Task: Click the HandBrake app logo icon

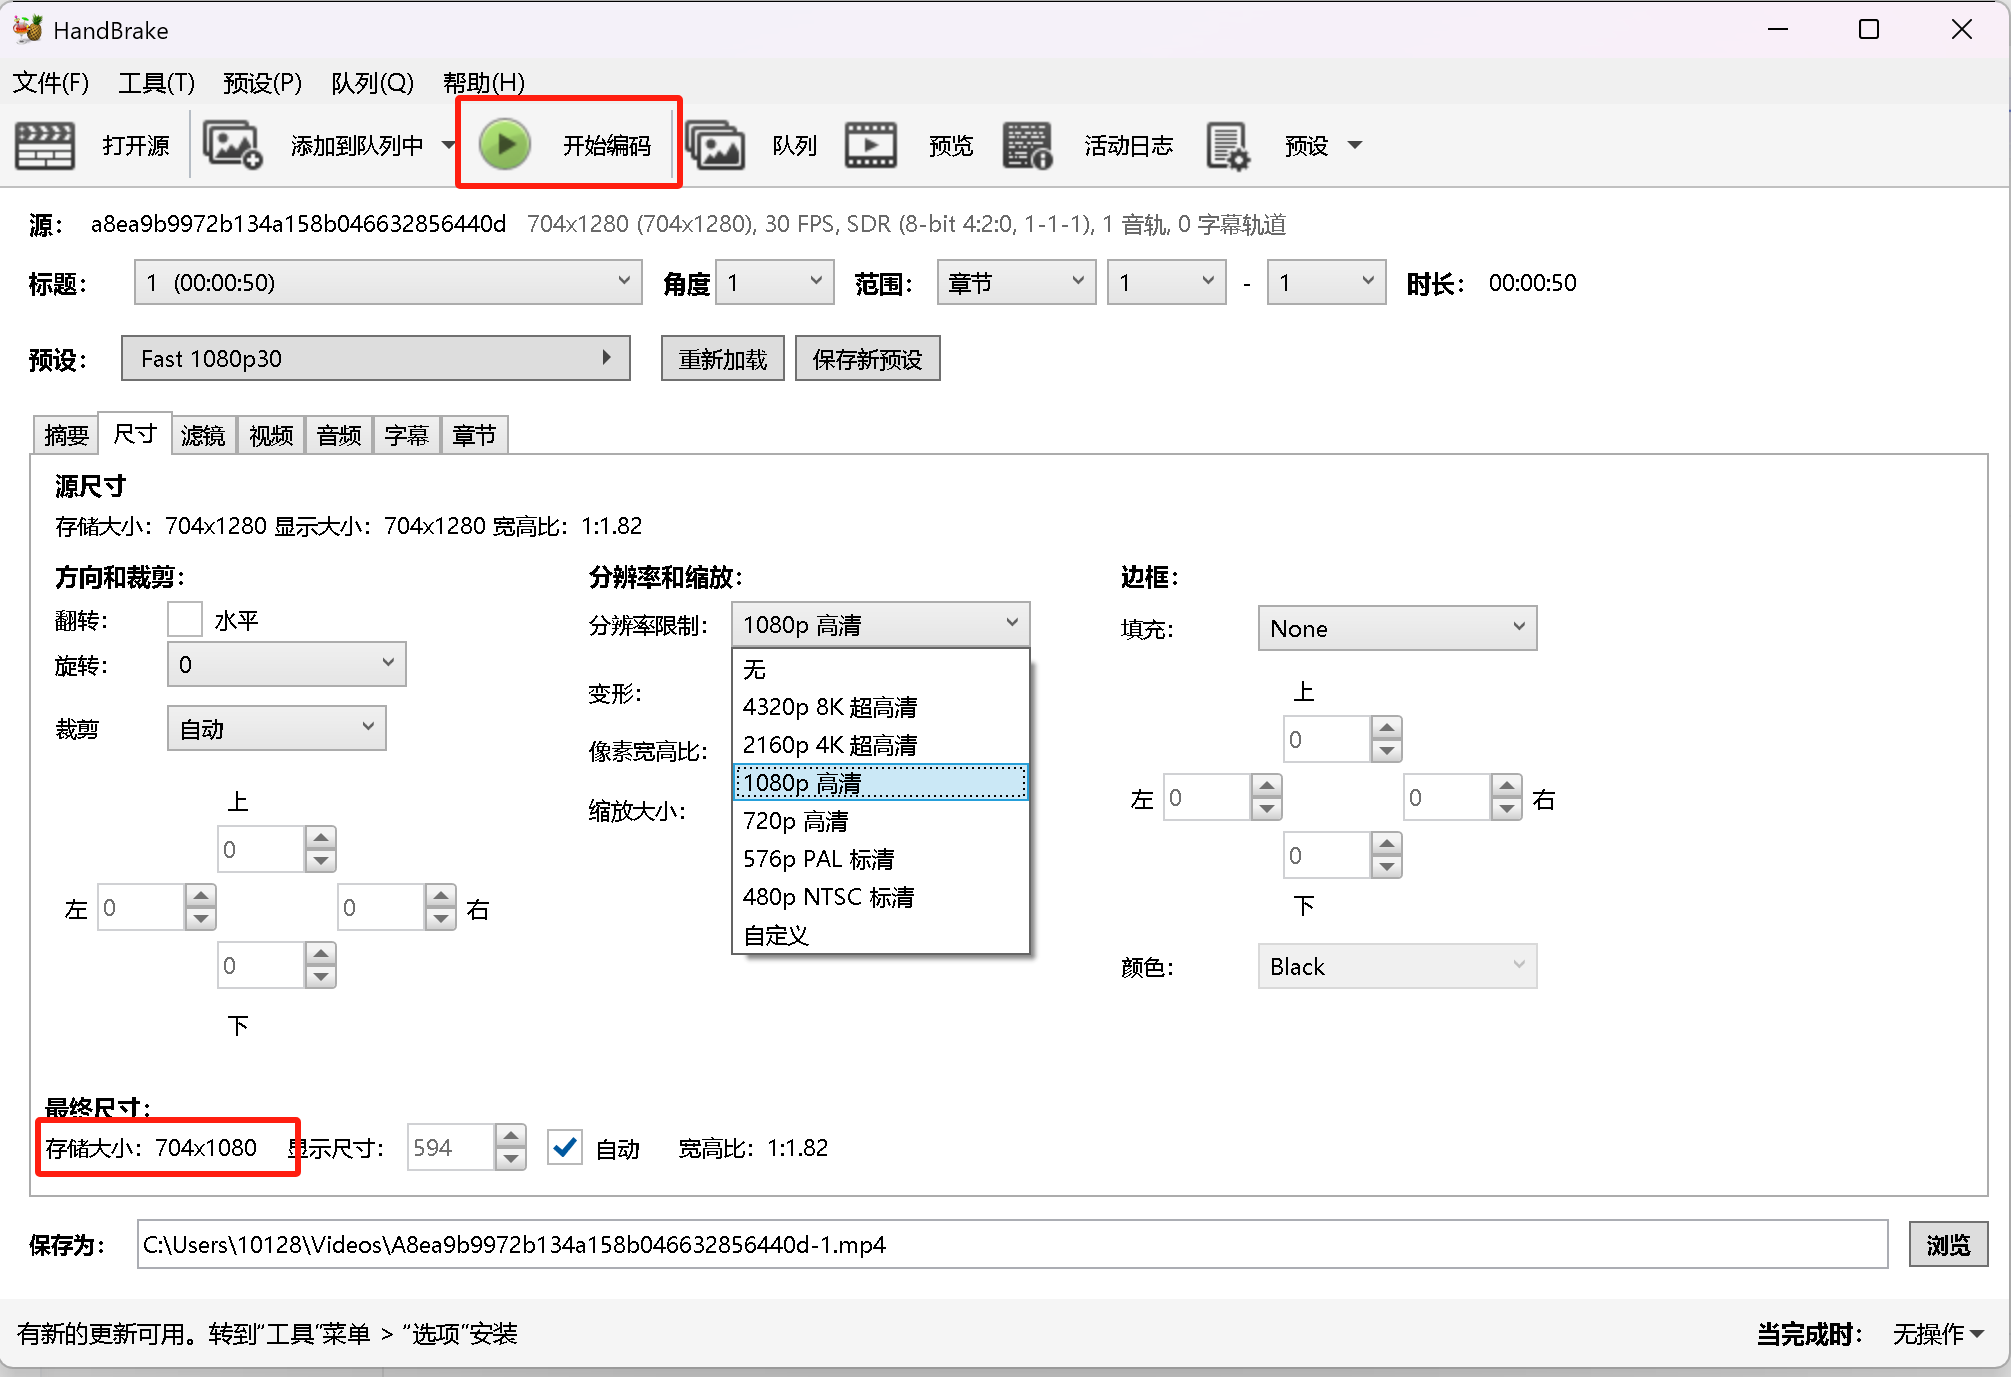Action: [x=27, y=29]
